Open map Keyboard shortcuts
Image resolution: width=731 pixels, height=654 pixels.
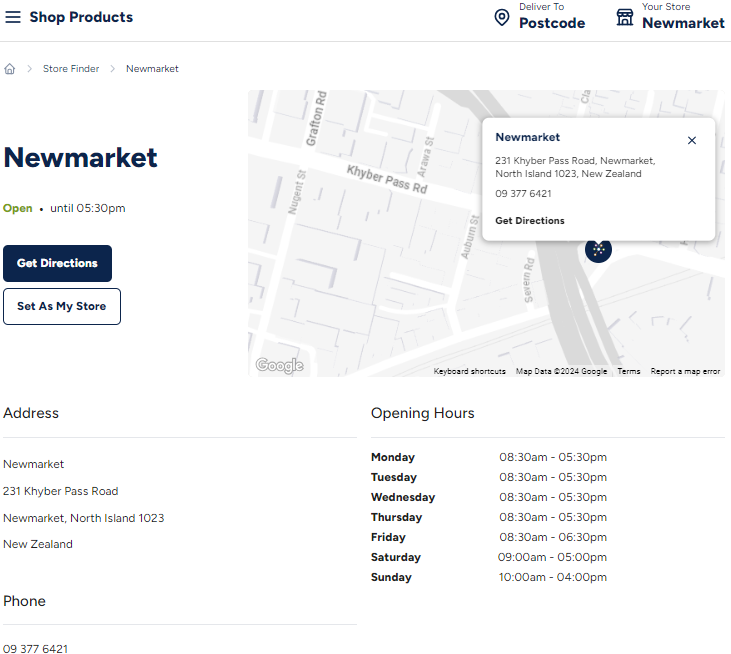(x=469, y=372)
